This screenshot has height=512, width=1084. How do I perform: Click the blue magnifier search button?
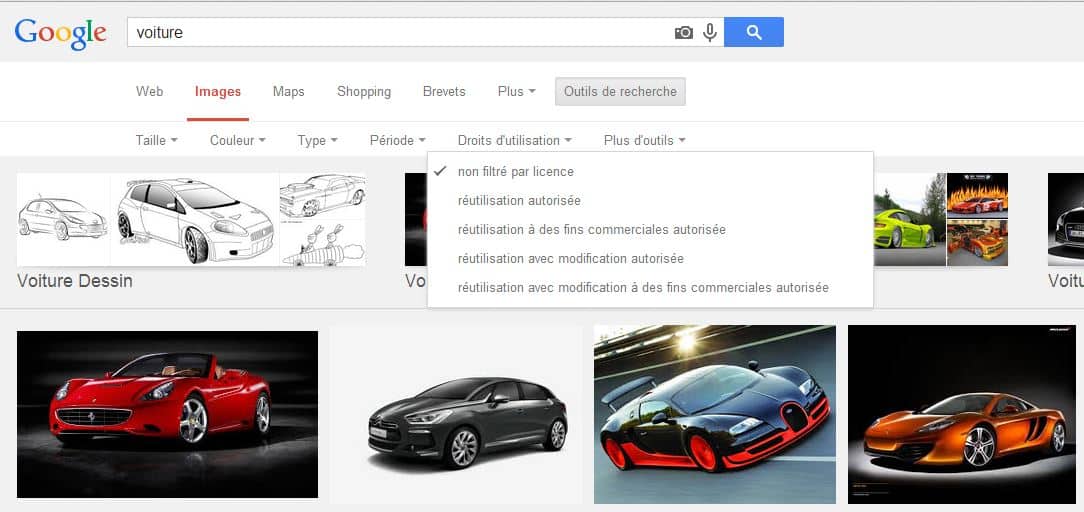[754, 32]
